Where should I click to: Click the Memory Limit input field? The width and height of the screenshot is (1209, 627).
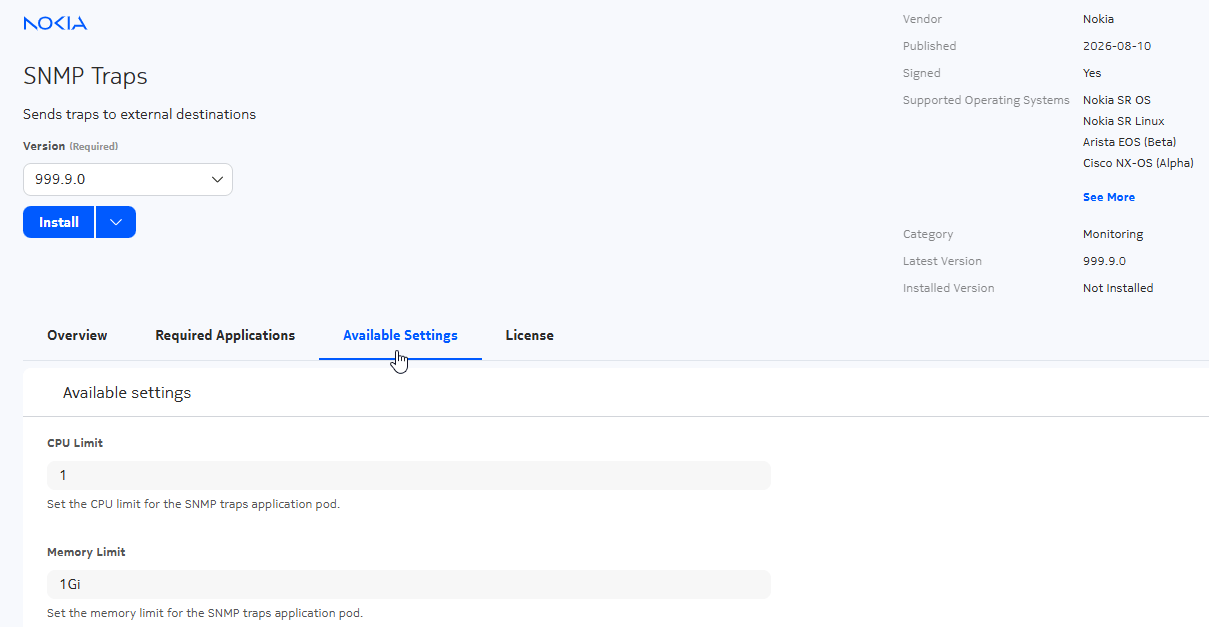coord(409,584)
